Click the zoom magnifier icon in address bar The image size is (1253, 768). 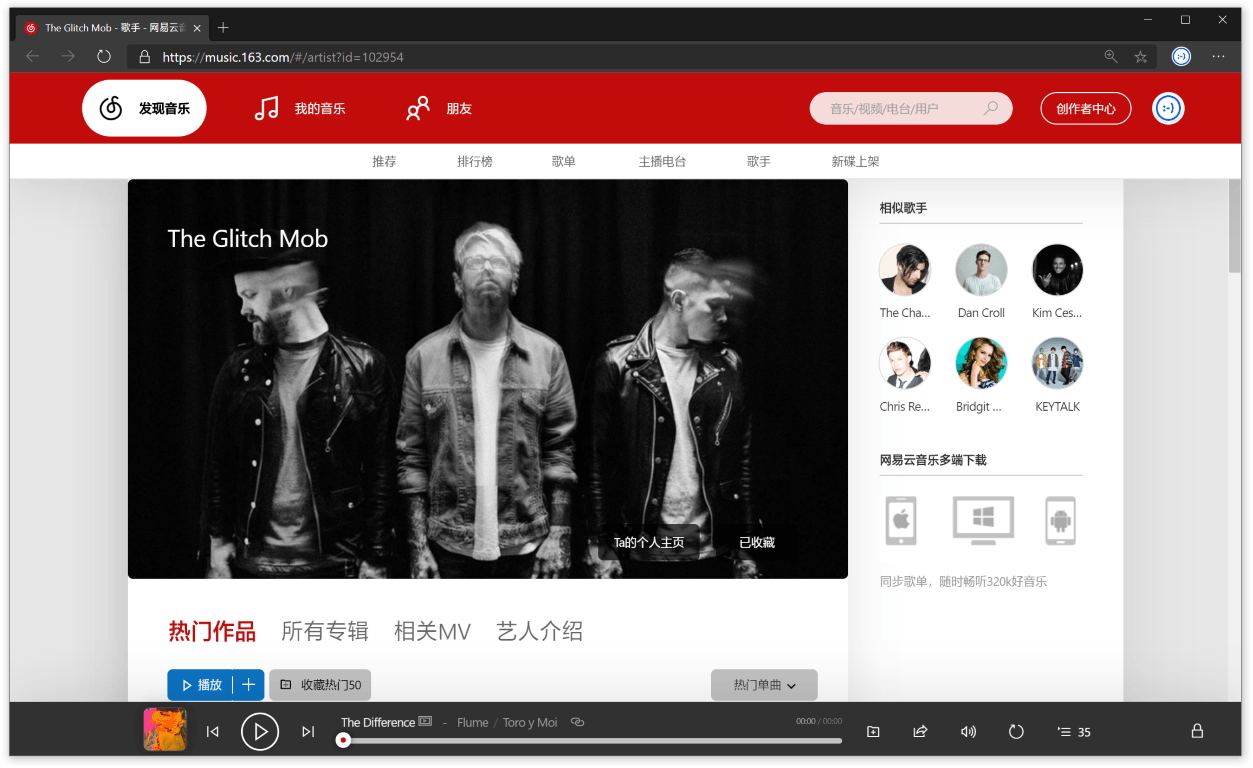(x=1111, y=57)
